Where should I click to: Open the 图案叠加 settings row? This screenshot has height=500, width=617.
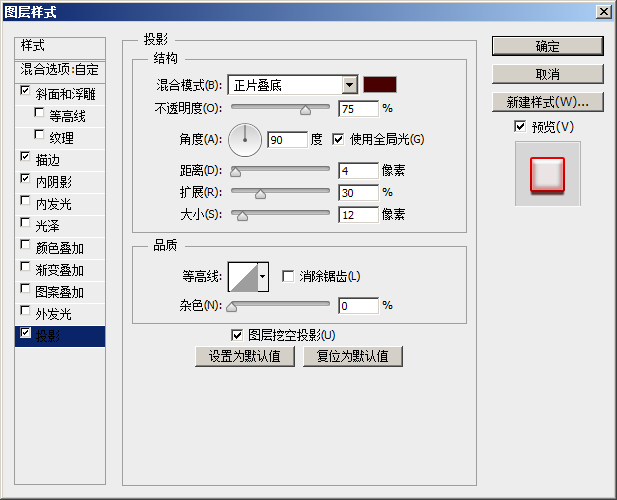coord(60,292)
